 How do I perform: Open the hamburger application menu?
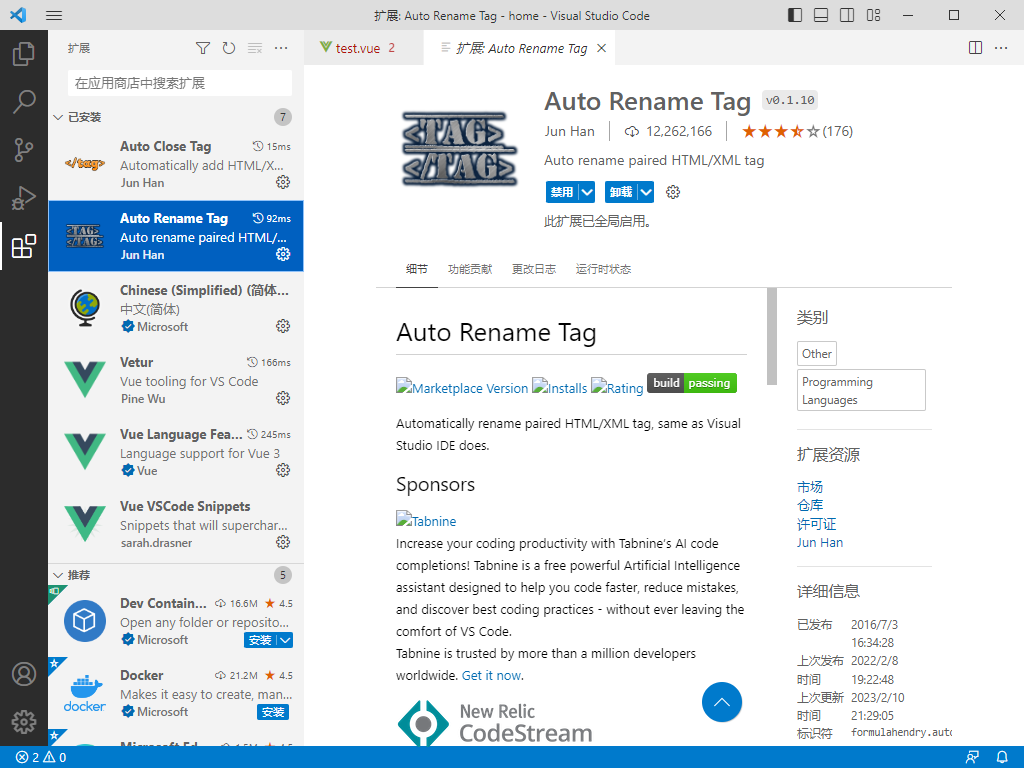point(54,15)
